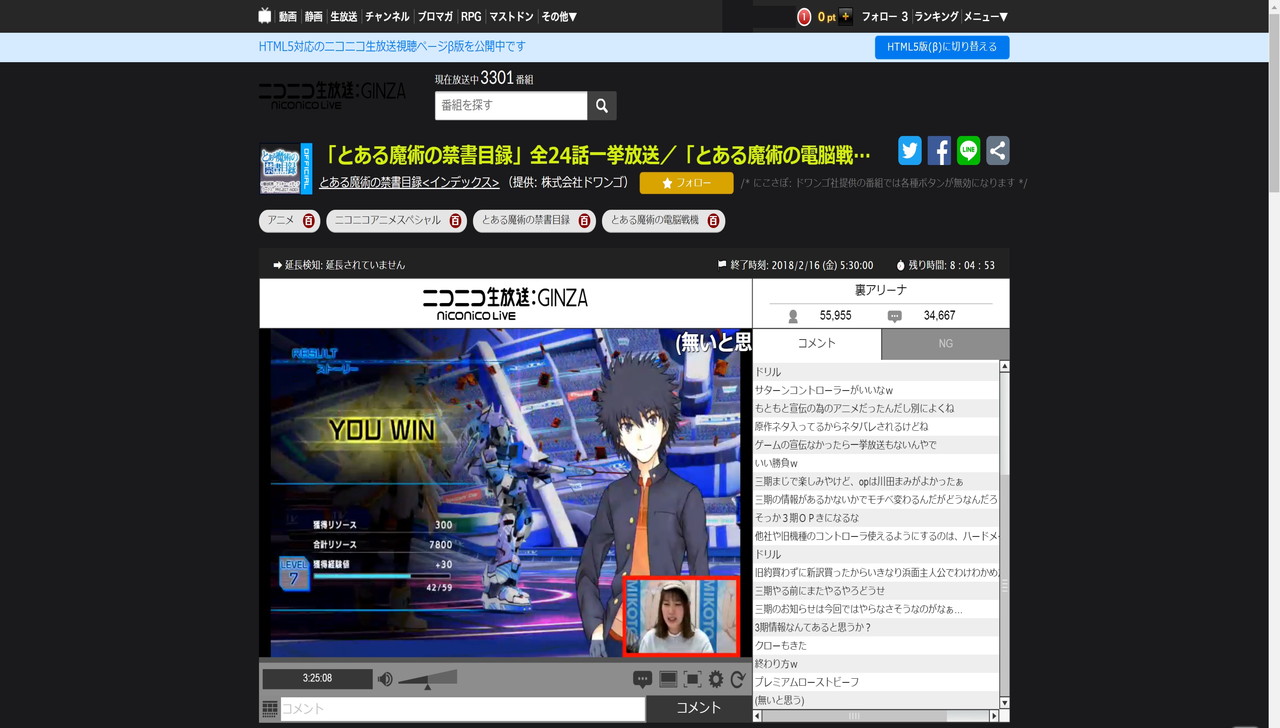Open 生放送 in top navigation

coord(344,17)
